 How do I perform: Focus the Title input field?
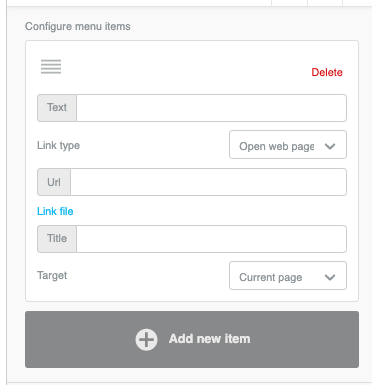tap(211, 239)
